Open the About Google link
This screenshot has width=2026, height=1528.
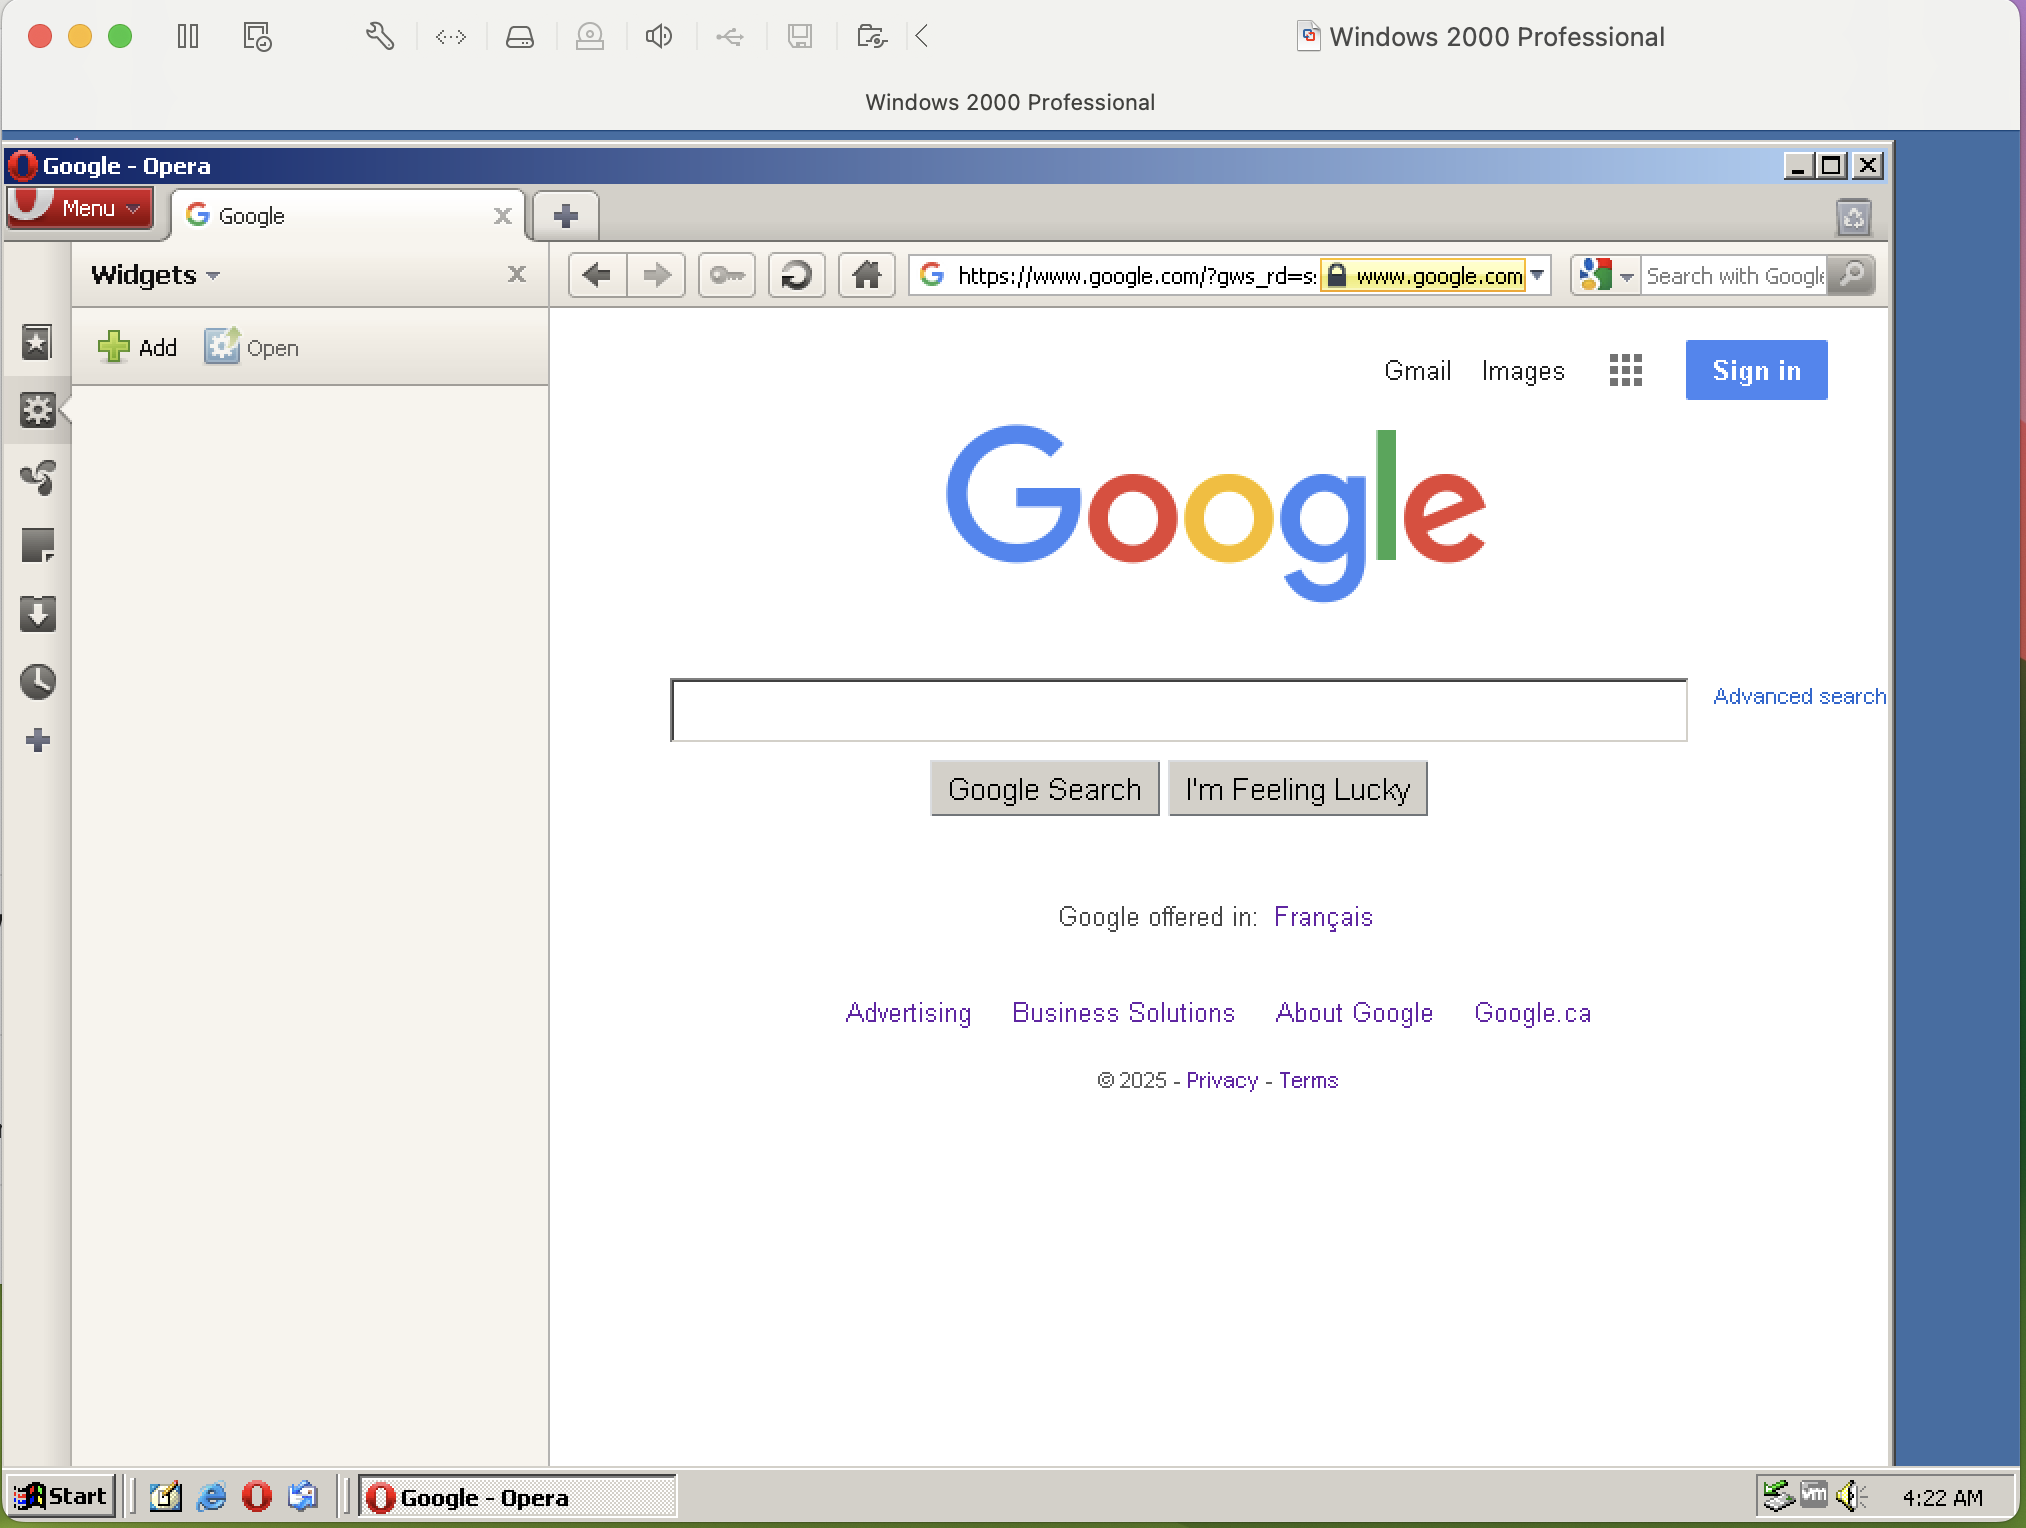click(1354, 1013)
